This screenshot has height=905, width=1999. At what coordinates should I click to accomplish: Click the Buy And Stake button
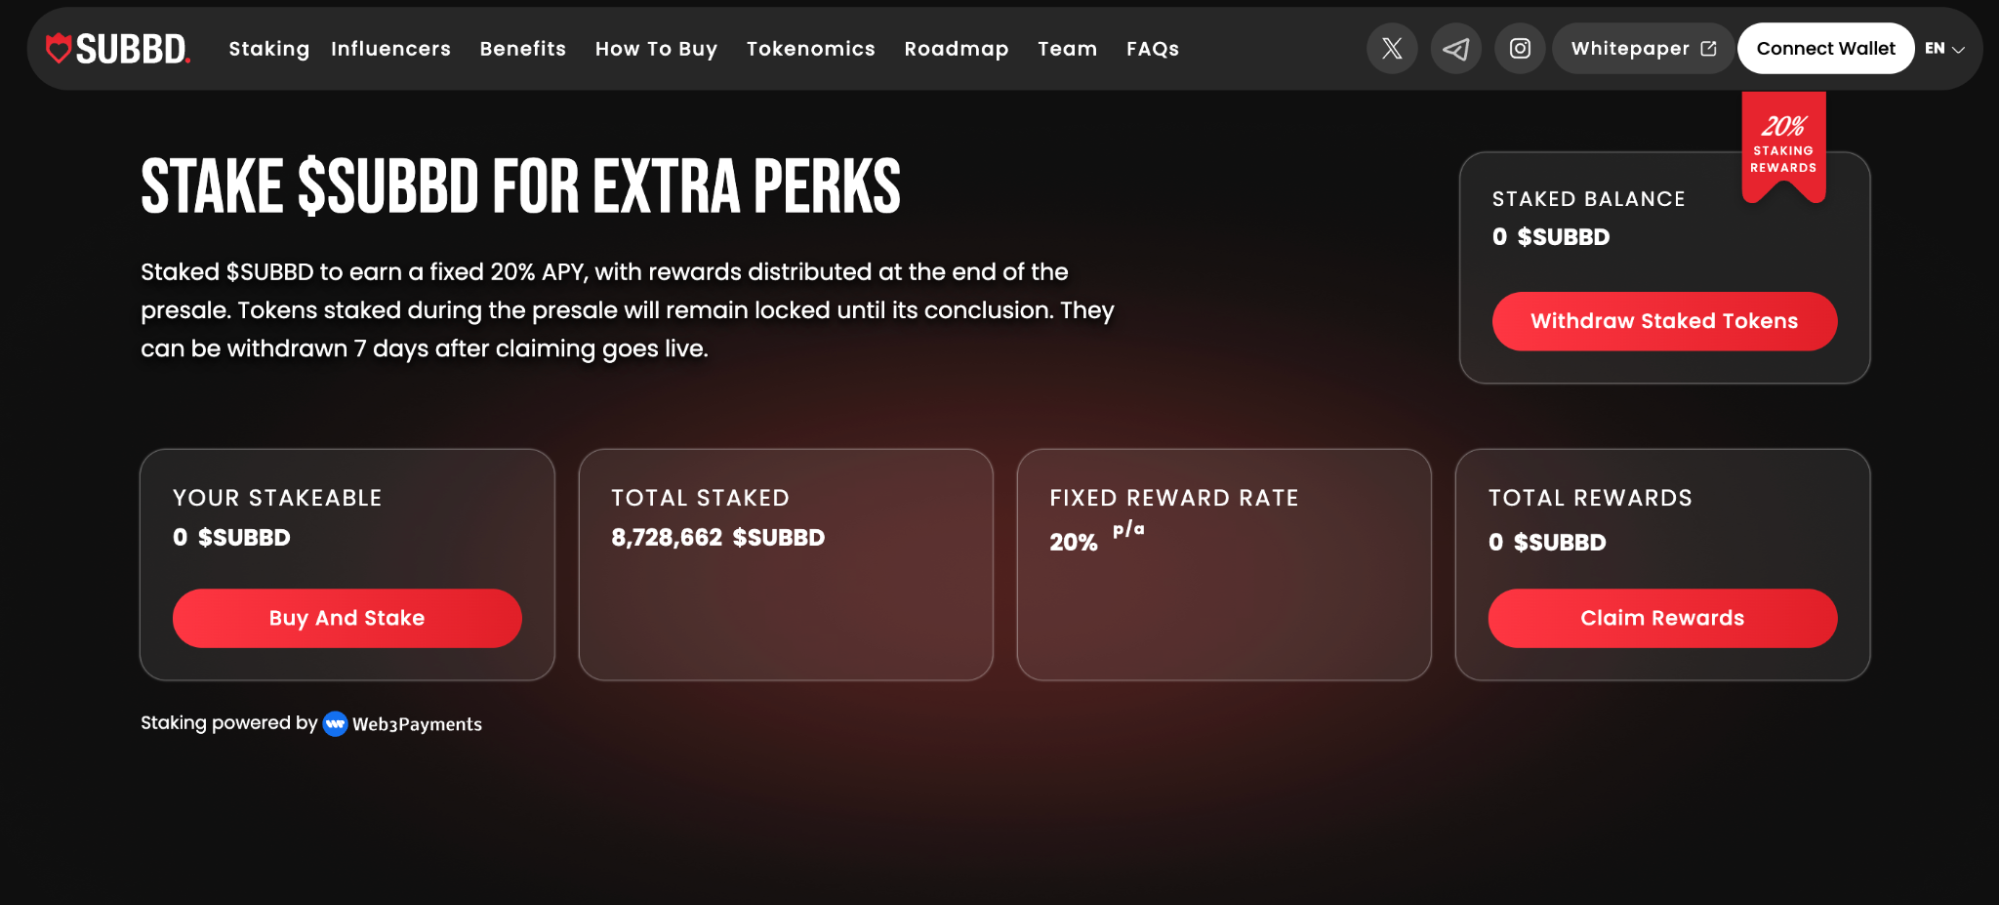[347, 618]
